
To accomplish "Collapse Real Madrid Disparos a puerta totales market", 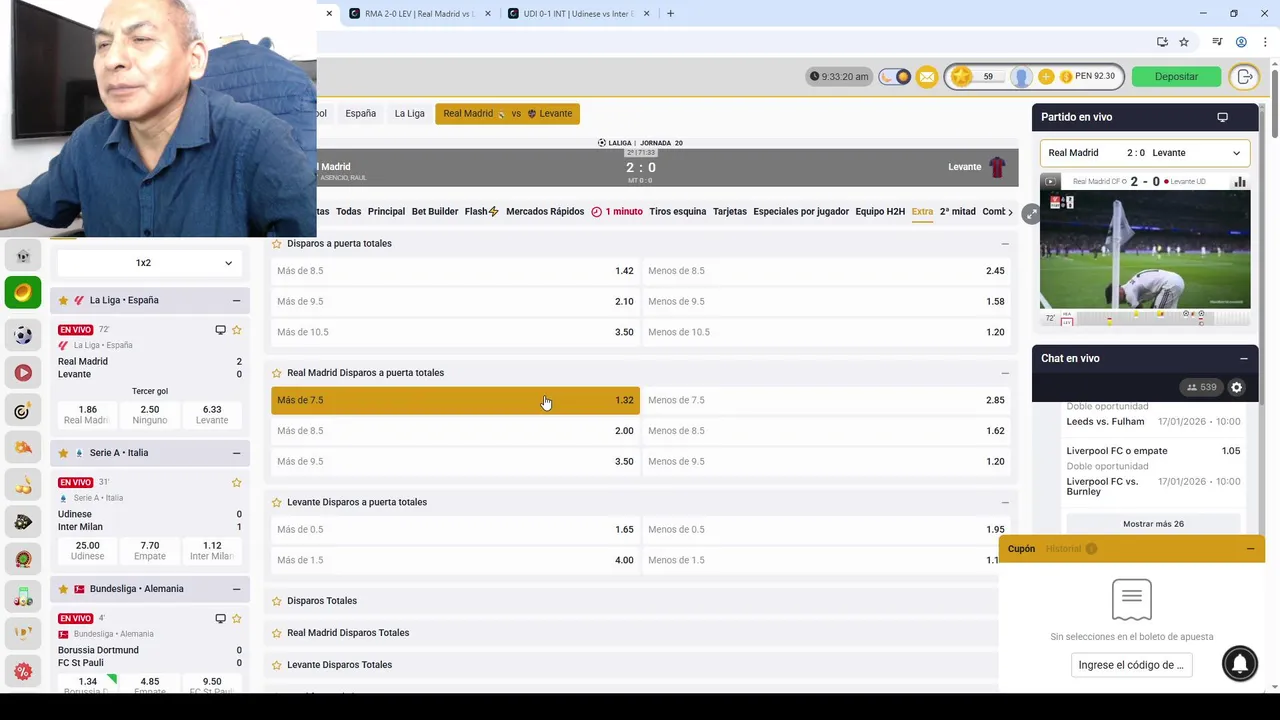I will 1005,373.
